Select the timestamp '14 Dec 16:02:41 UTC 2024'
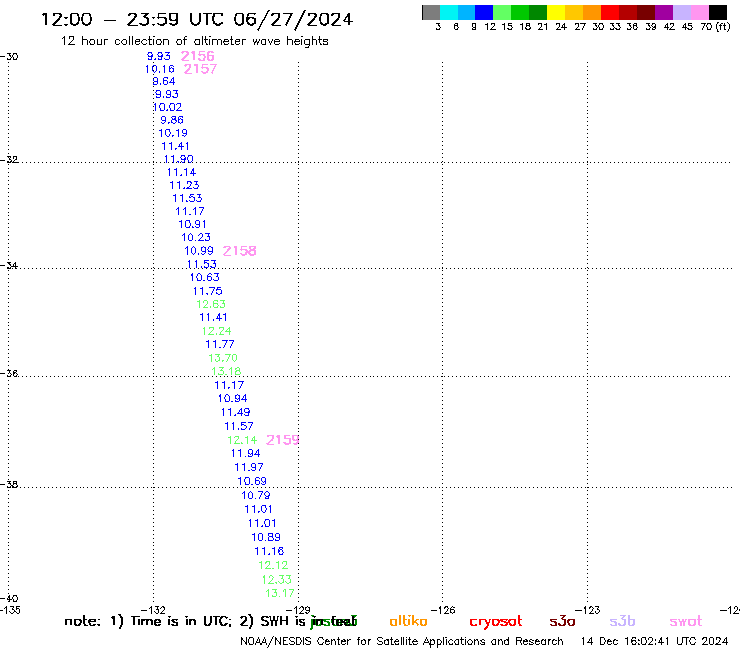The height and width of the screenshot is (650, 740). tap(654, 641)
